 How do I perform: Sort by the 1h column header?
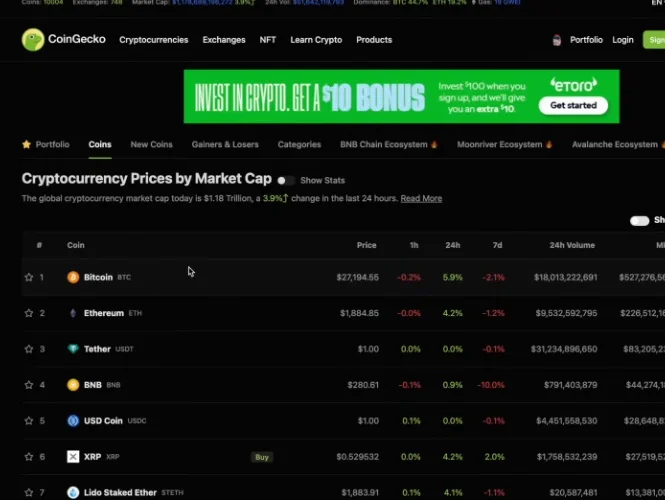(414, 245)
